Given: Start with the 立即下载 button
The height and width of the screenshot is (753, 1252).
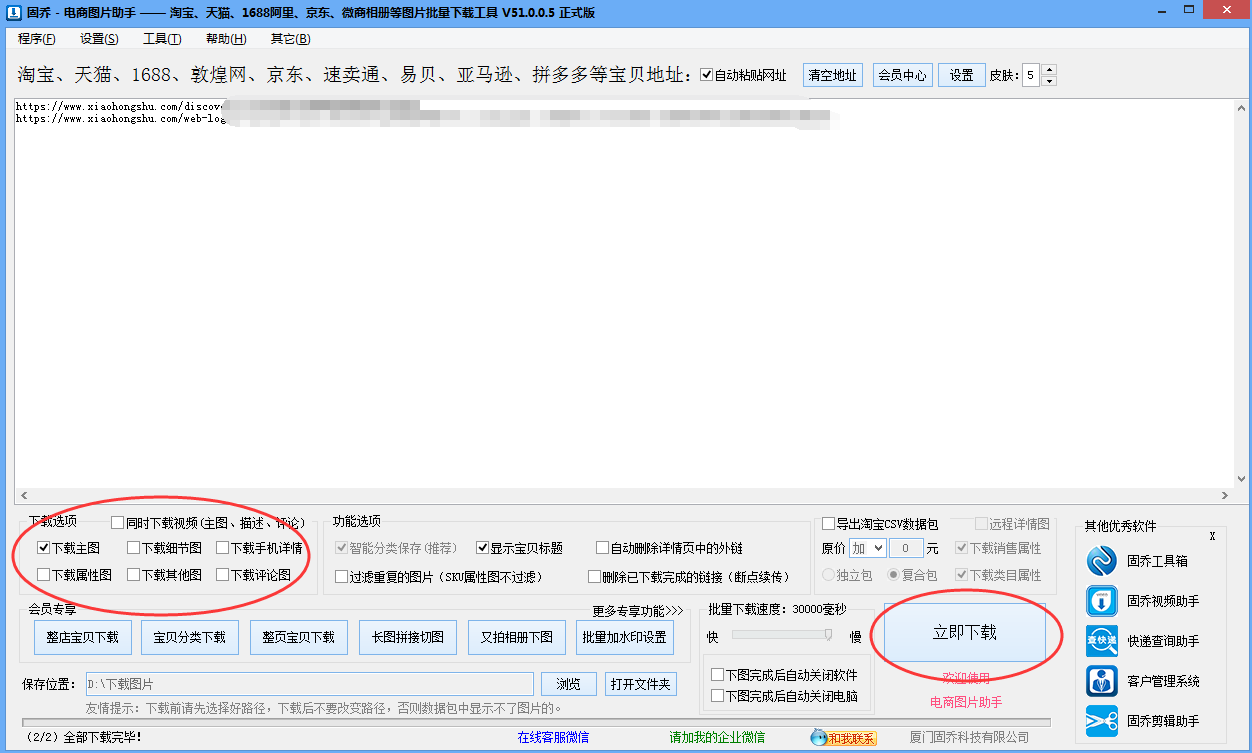Looking at the screenshot, I should pos(965,632).
